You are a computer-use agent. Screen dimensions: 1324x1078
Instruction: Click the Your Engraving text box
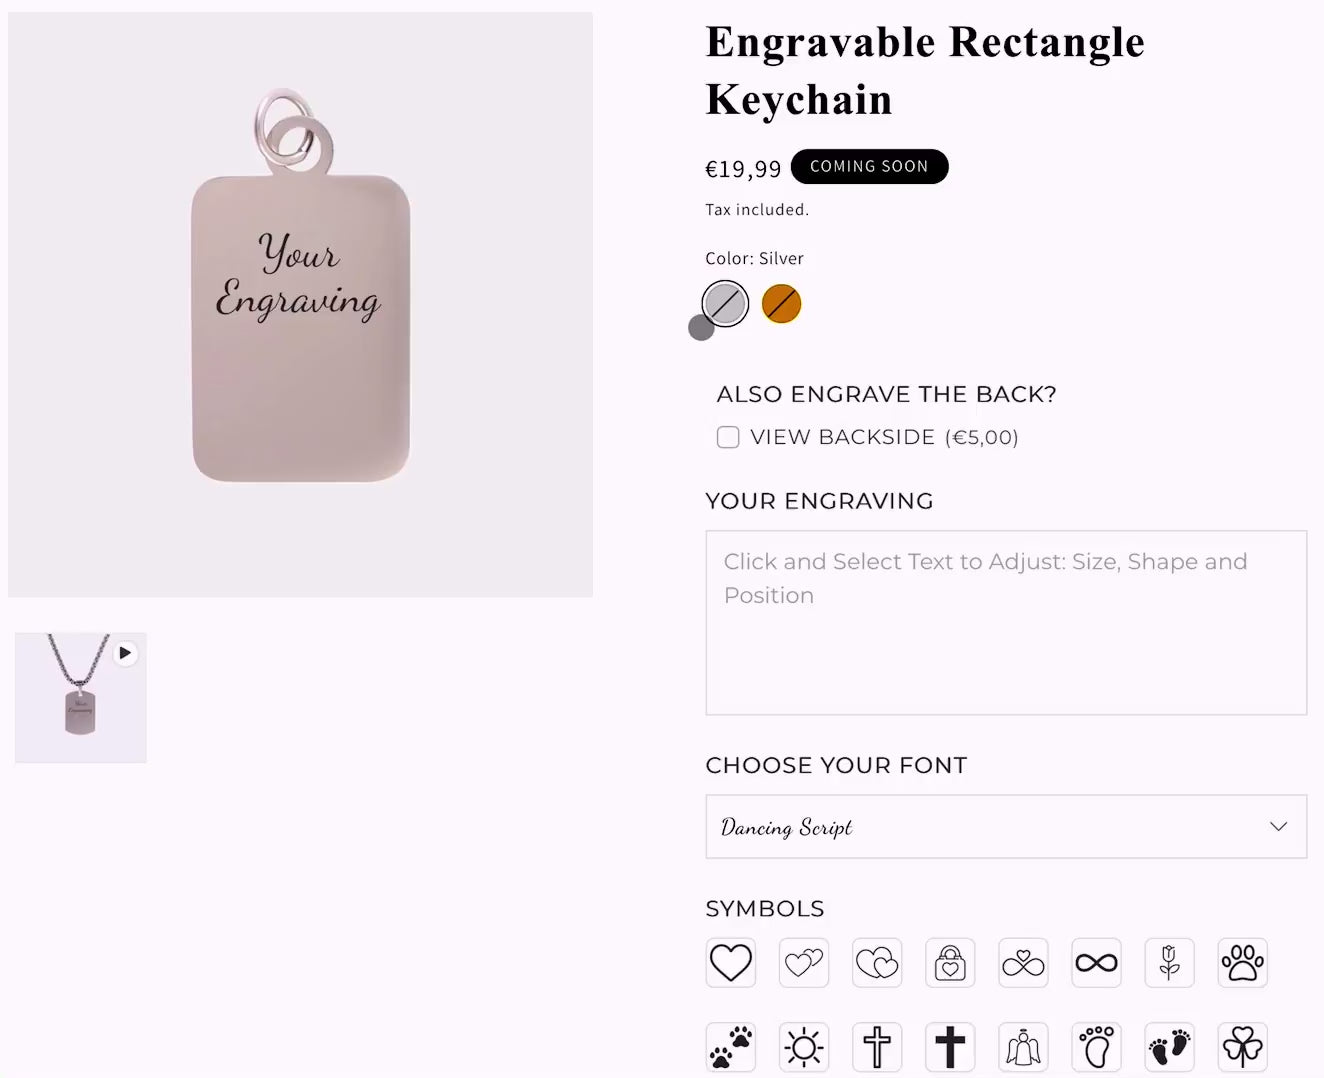pos(1006,622)
